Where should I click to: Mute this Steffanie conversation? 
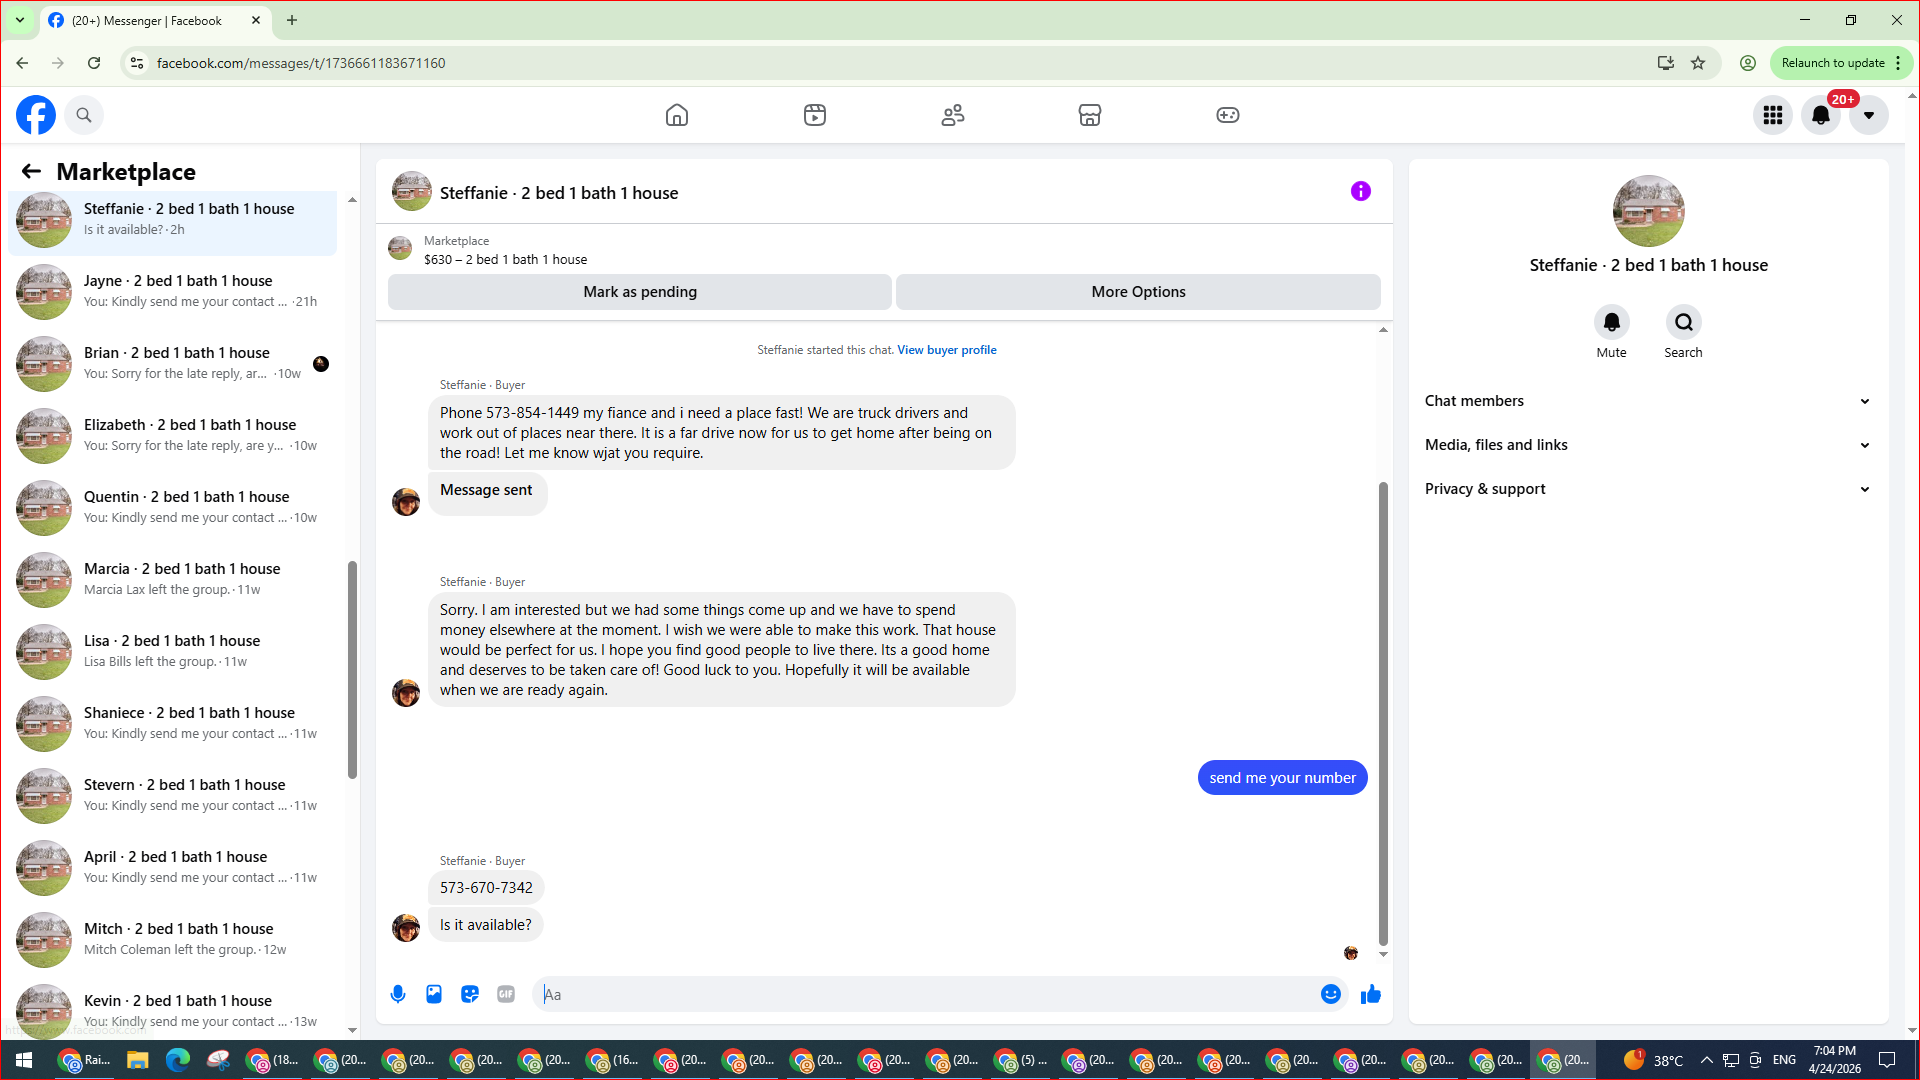[1612, 322]
